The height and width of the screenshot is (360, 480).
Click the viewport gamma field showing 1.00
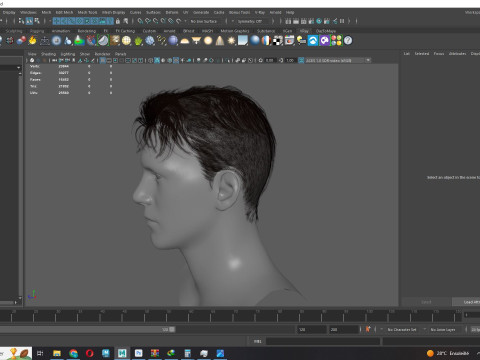pyautogui.click(x=290, y=60)
